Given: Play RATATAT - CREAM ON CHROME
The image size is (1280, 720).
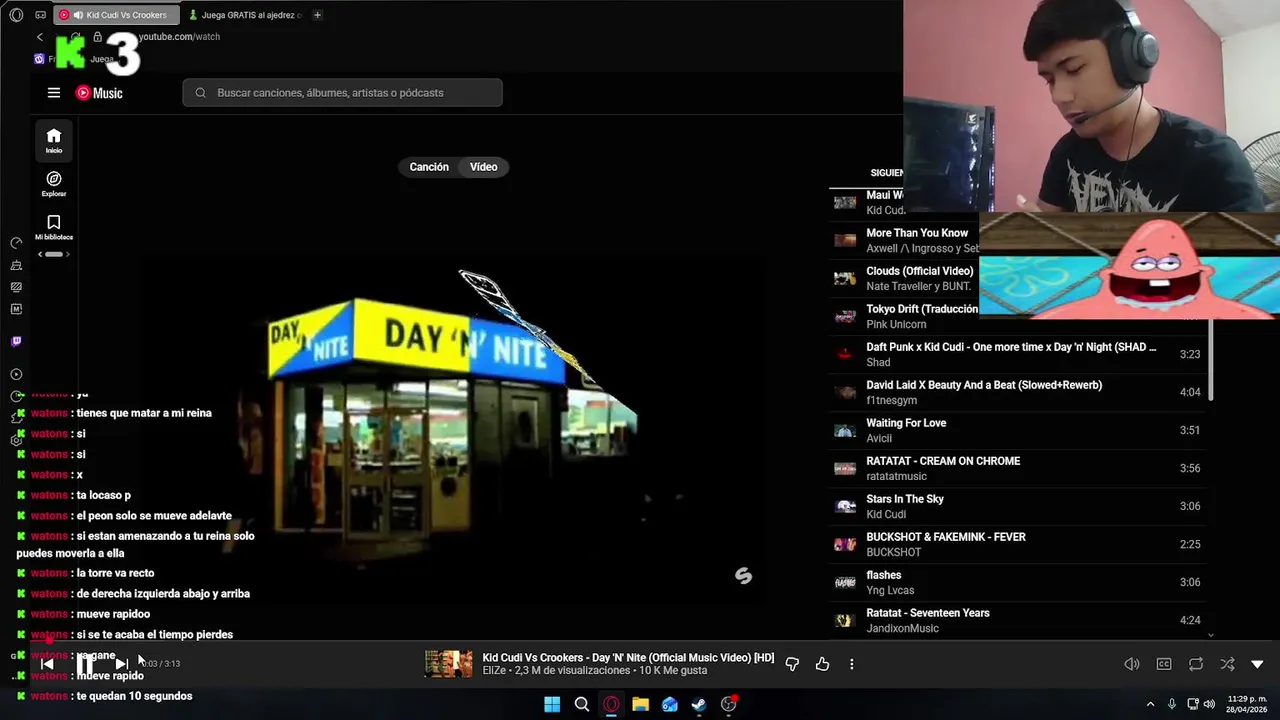Looking at the screenshot, I should click(1018, 468).
